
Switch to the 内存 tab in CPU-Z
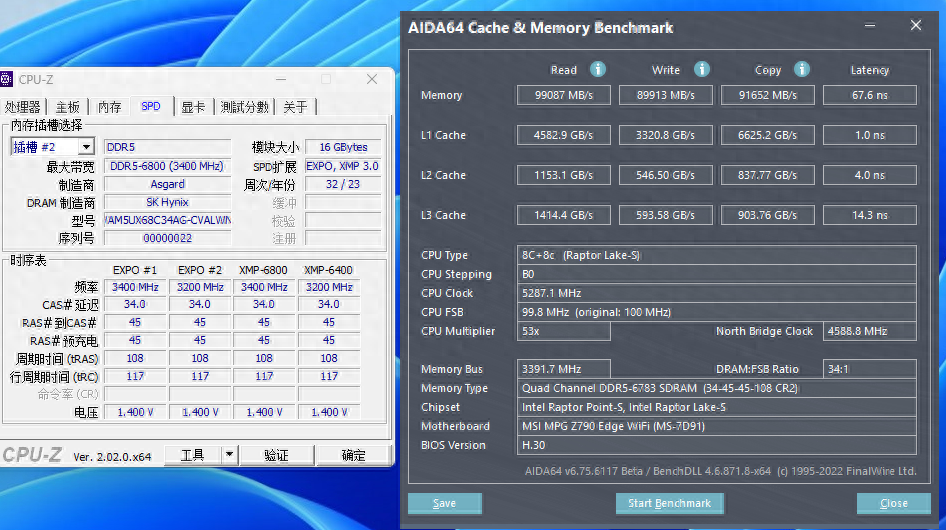[109, 107]
